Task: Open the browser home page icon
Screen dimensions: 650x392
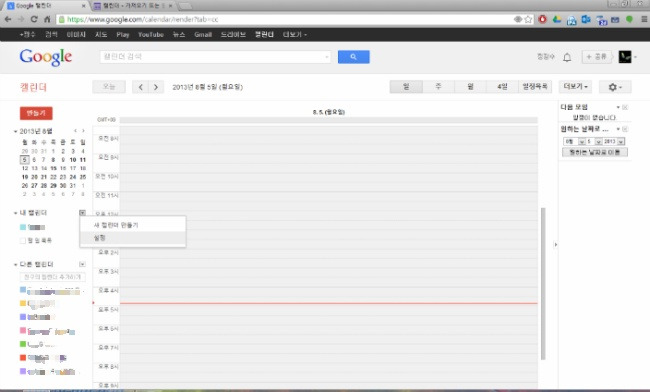Action: click(x=47, y=19)
